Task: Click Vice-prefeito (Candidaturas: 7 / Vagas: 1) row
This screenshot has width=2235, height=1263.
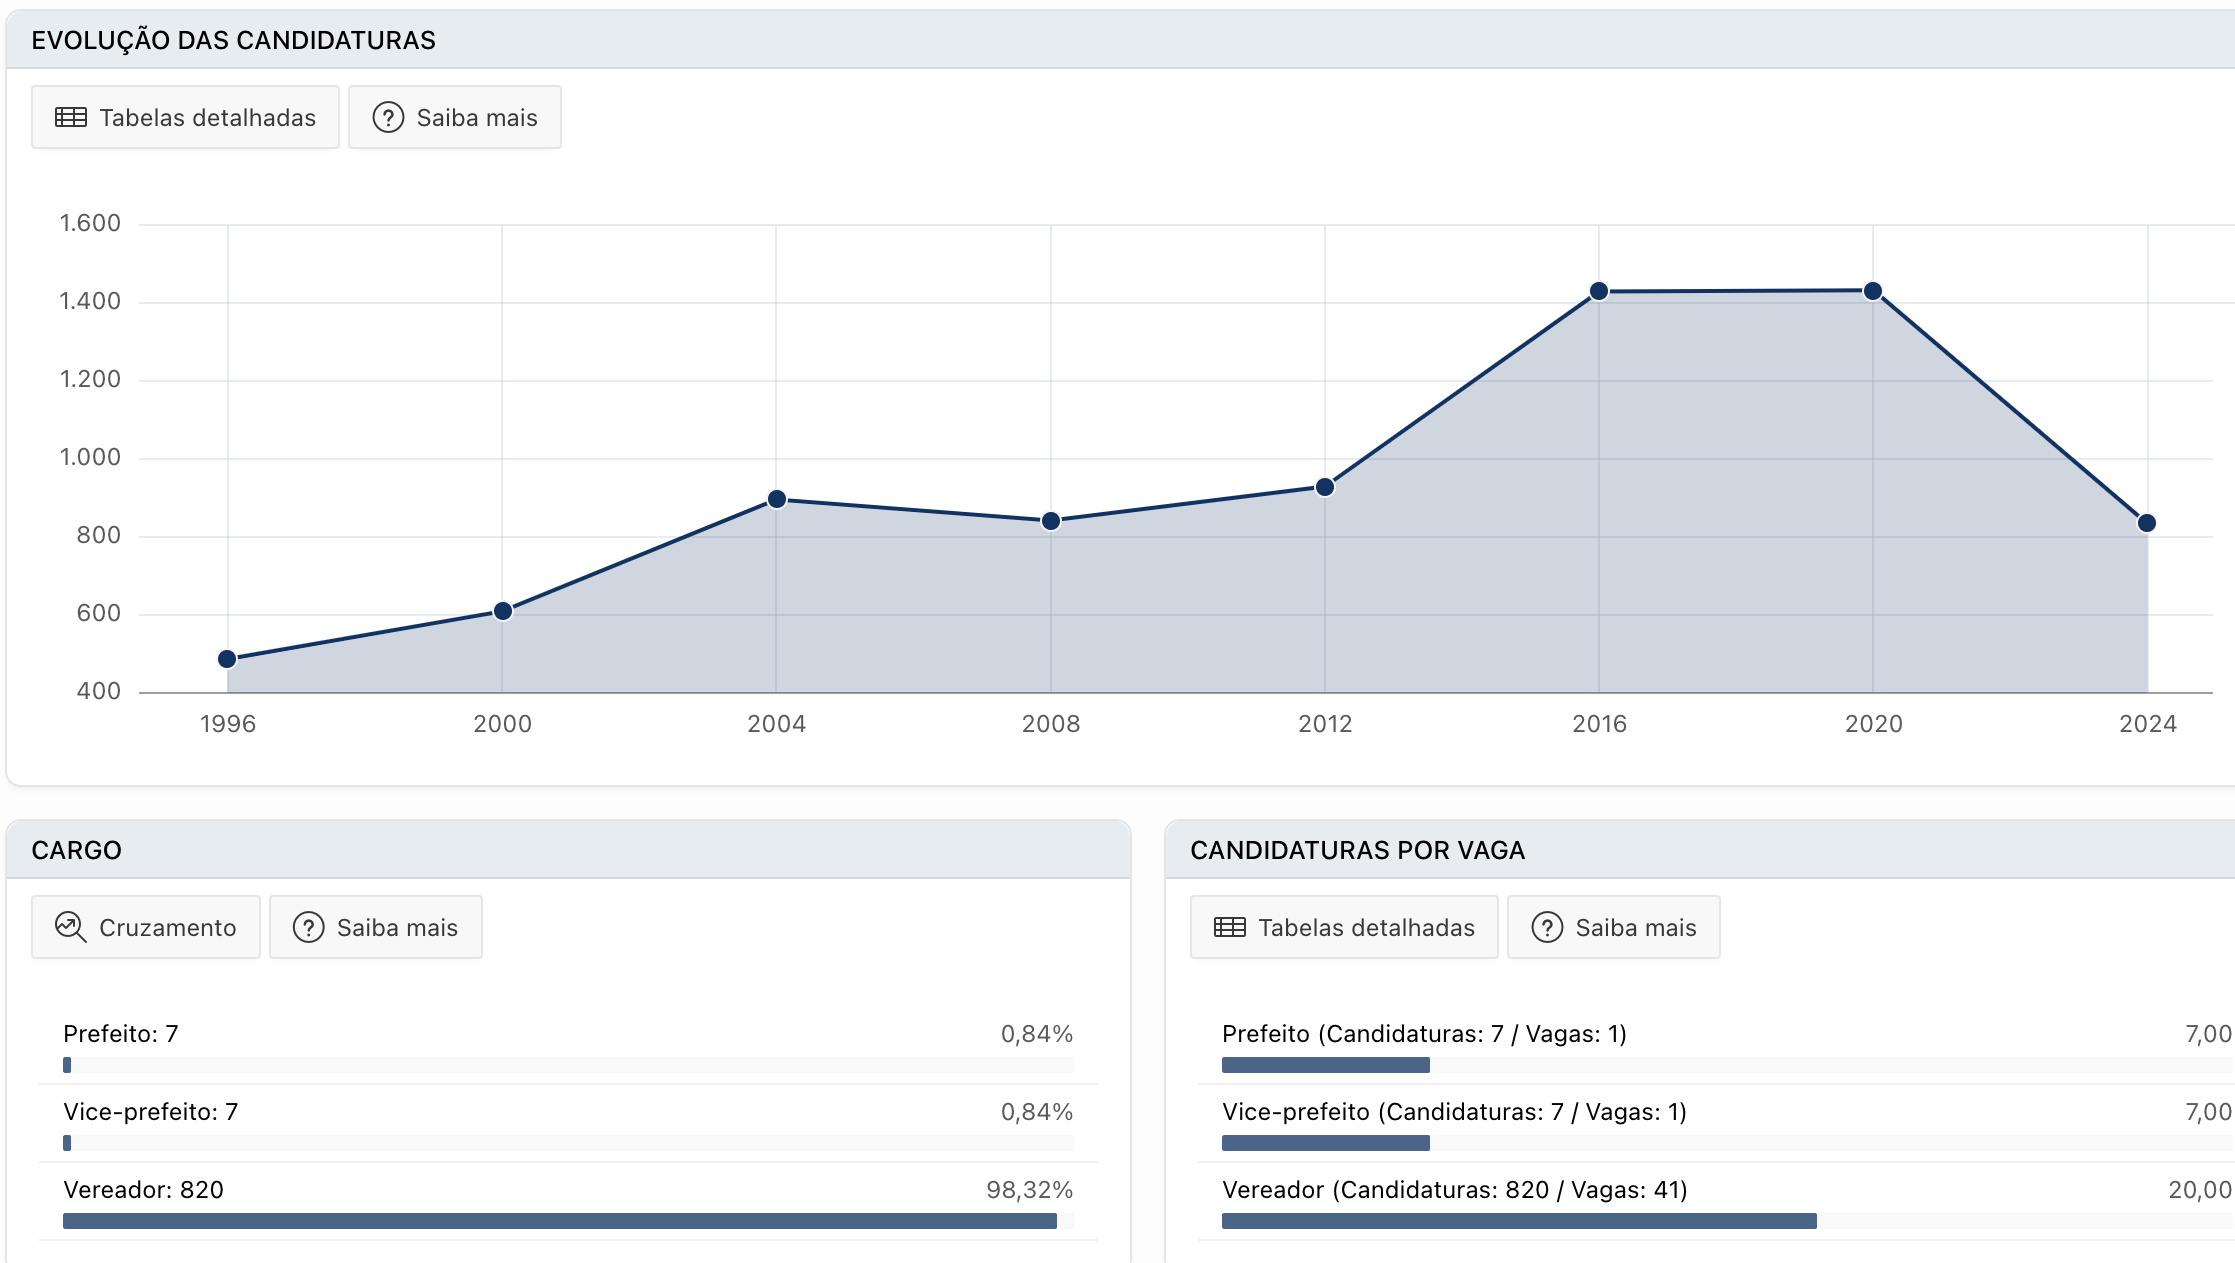Action: (x=1454, y=1112)
